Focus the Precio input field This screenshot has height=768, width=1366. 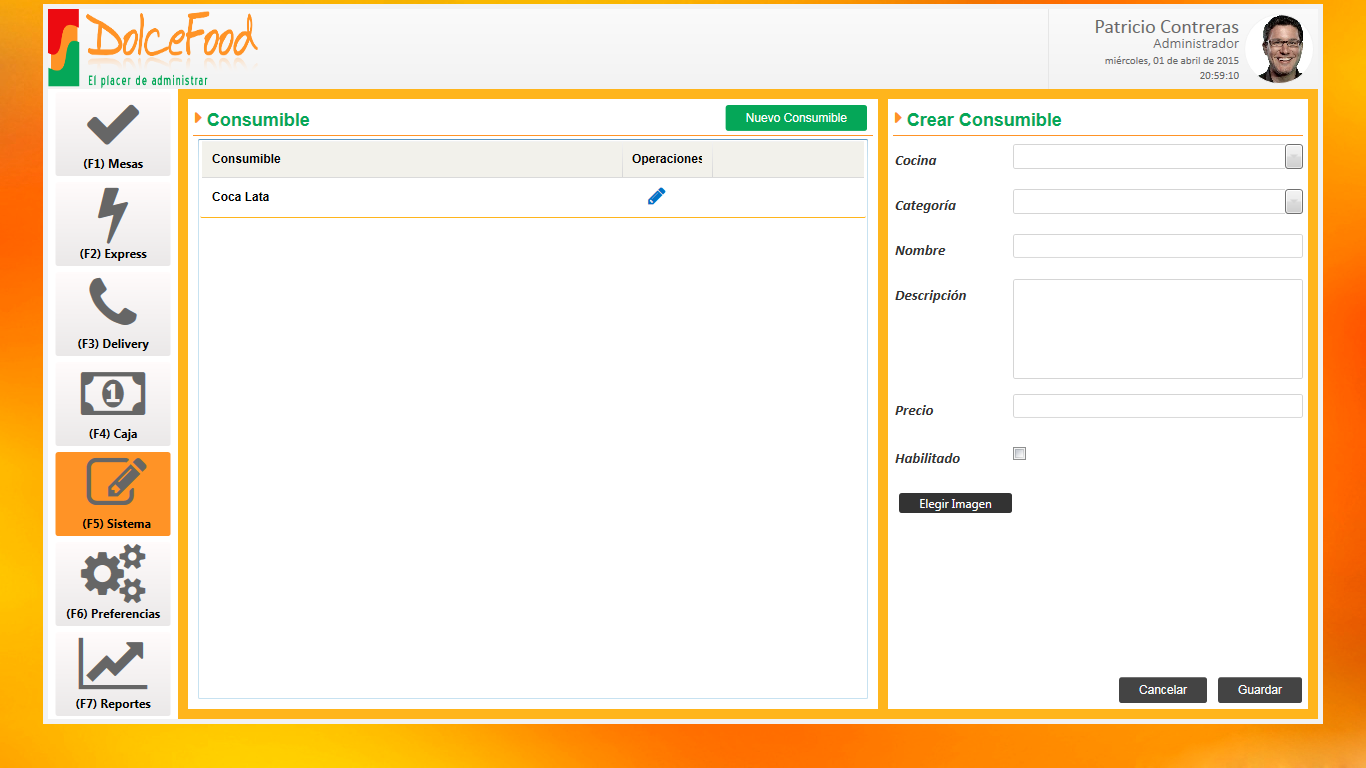click(x=1157, y=406)
